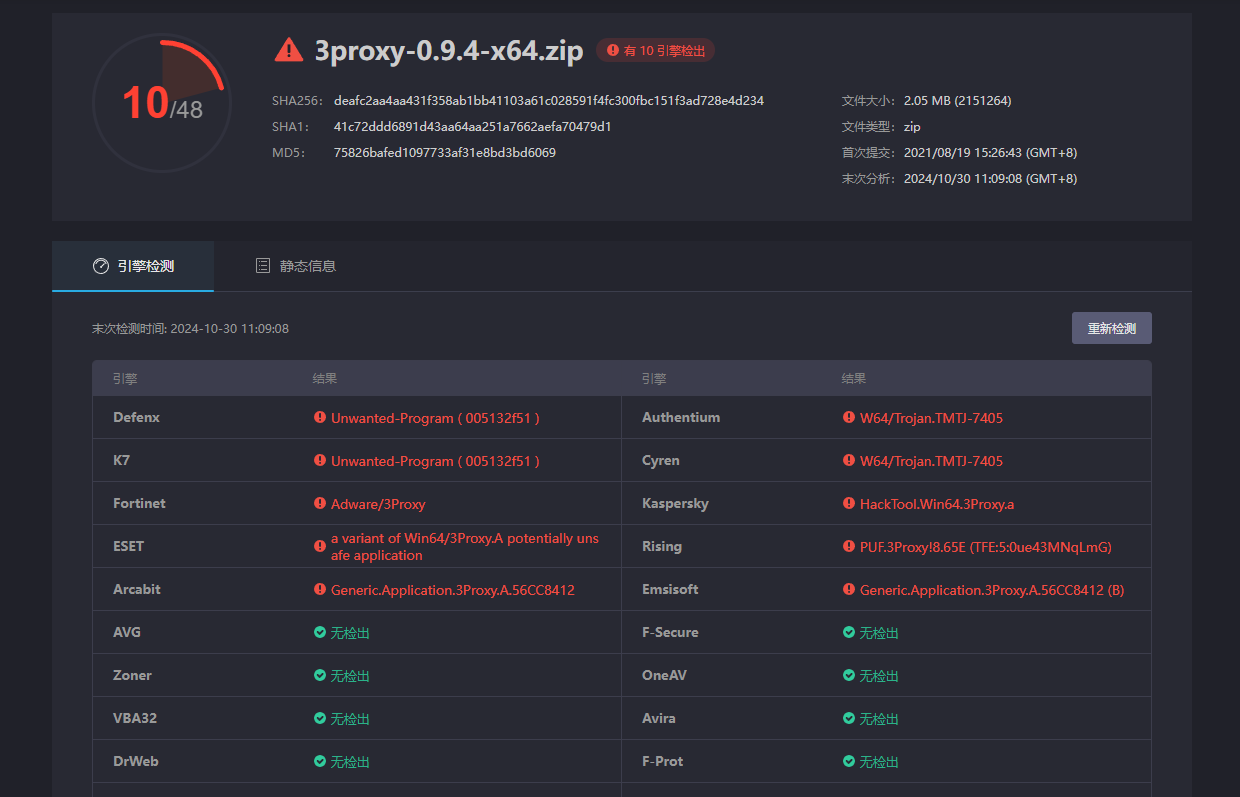The image size is (1240, 797).
Task: Click the K7 engine name
Action: tap(121, 460)
